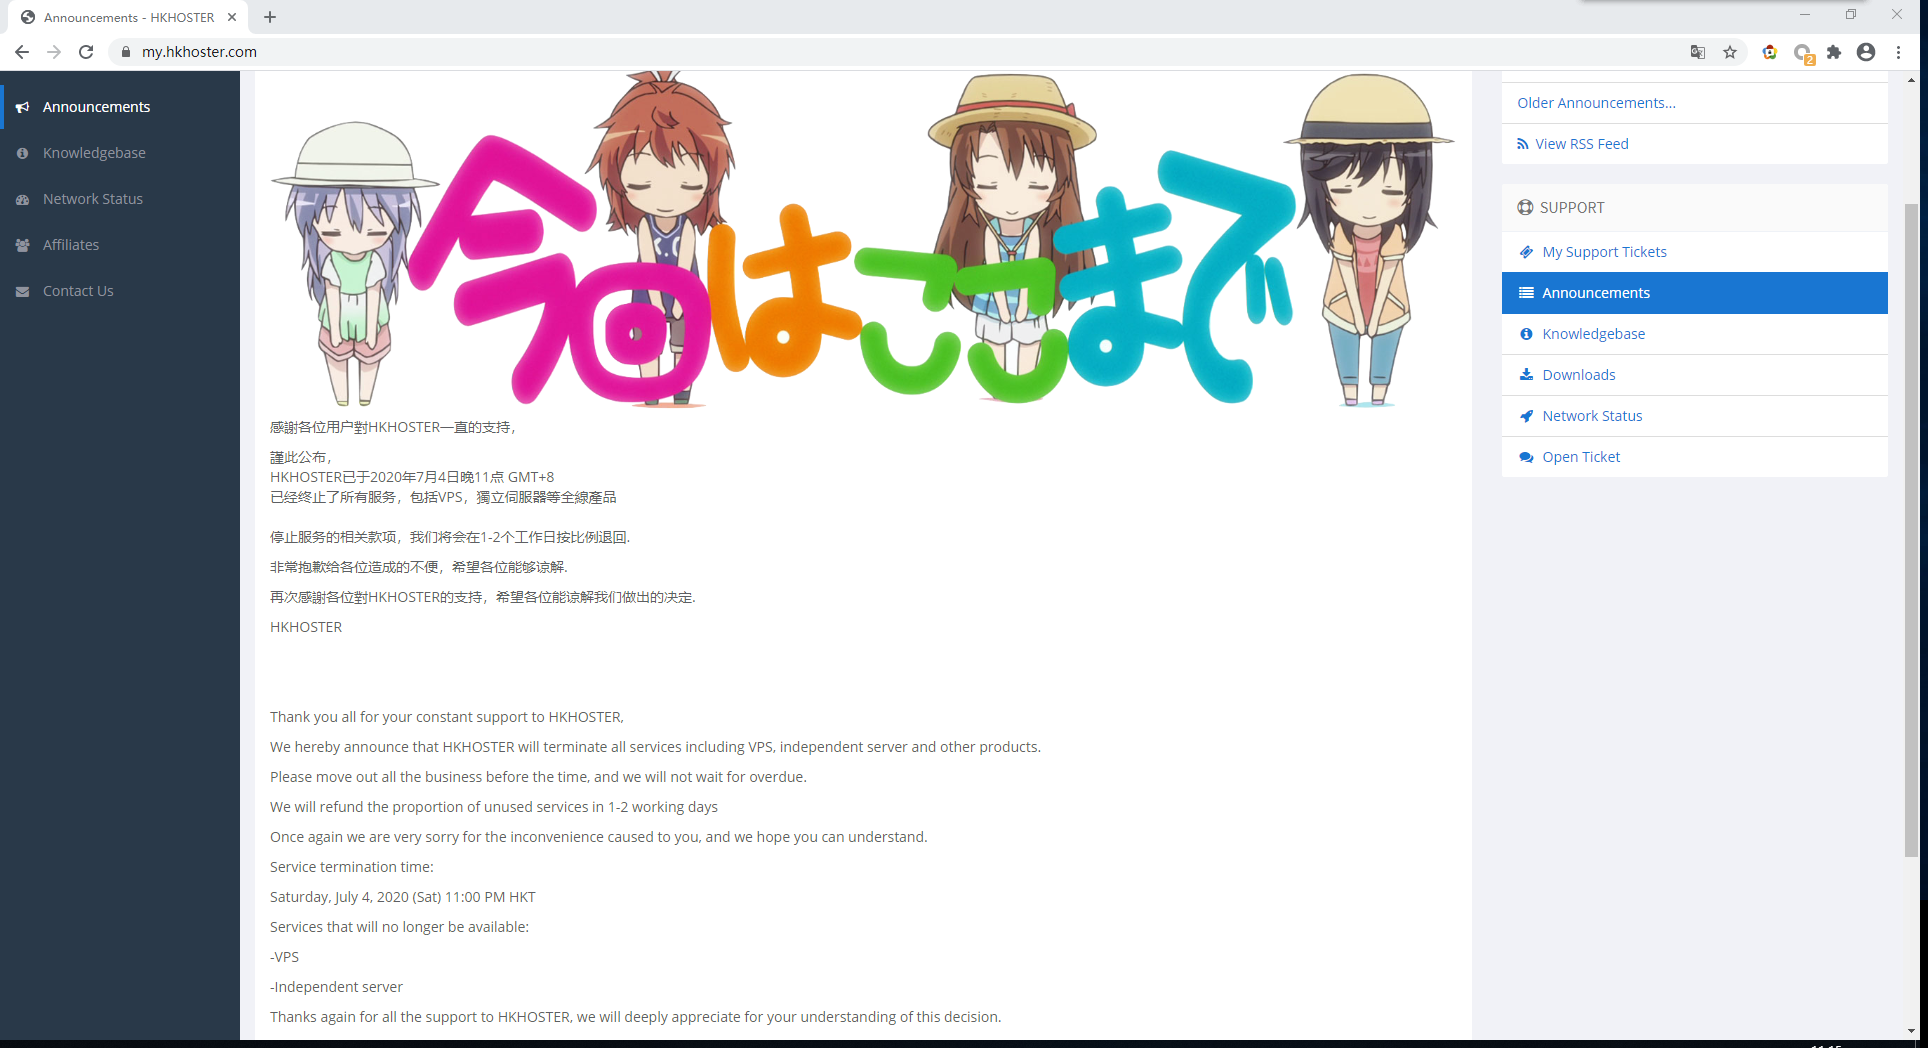Click the Knowledgebase info icon in left sidebar

(x=22, y=153)
